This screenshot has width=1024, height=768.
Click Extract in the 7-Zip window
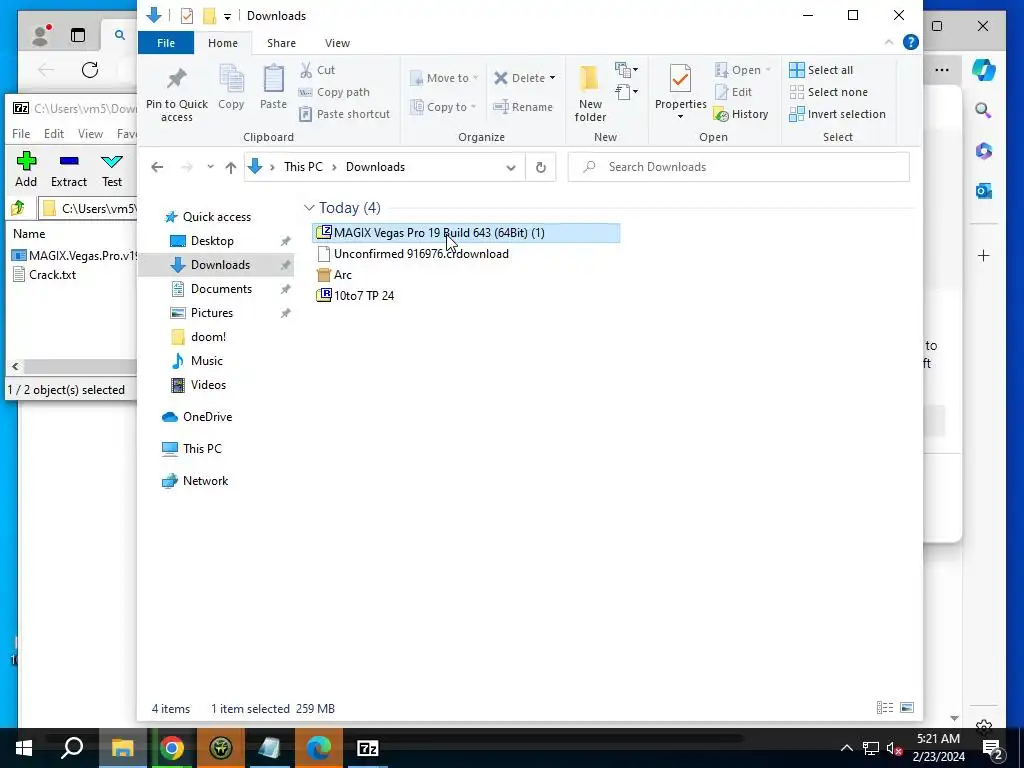coord(69,169)
